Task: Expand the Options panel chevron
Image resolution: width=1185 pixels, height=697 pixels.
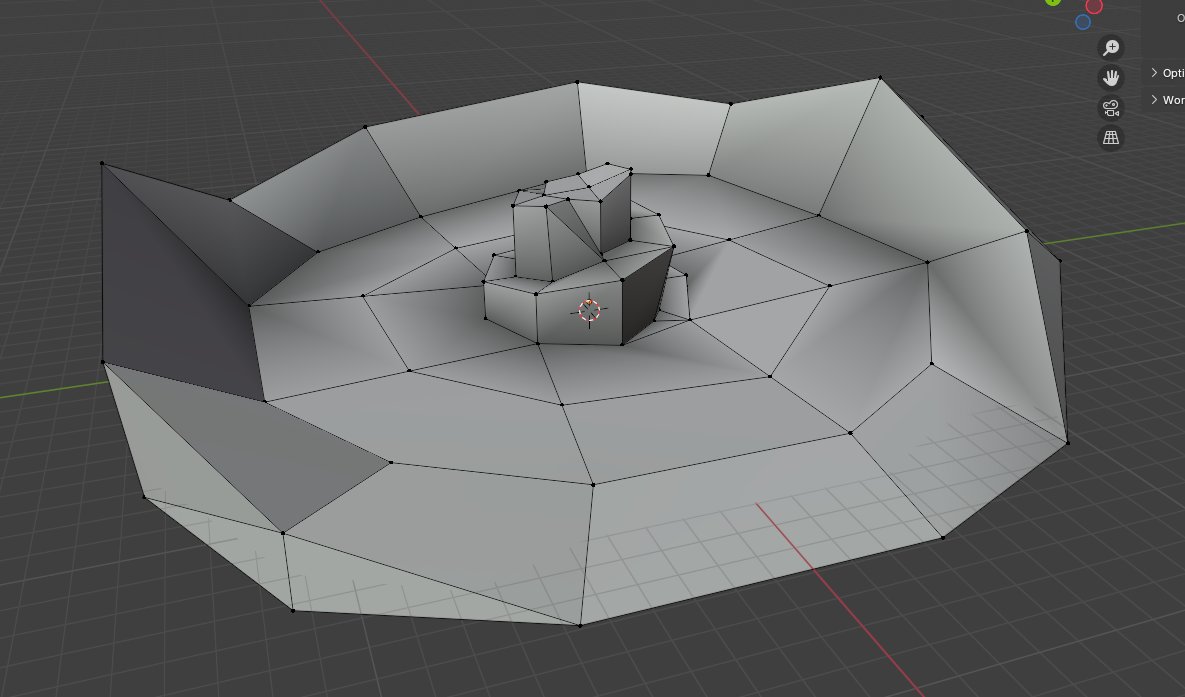Action: pyautogui.click(x=1154, y=73)
